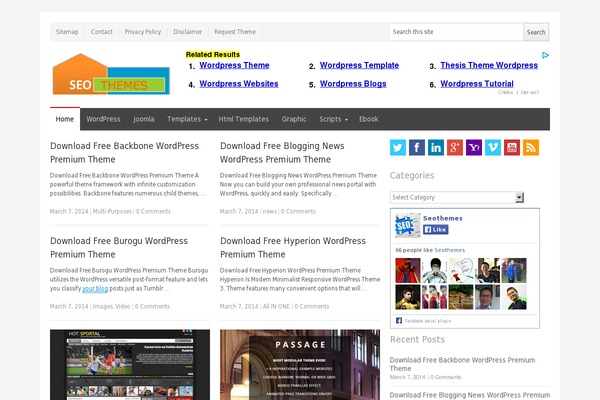Expand the Scripts menu
Viewport: 600px width, 400px height.
(333, 119)
